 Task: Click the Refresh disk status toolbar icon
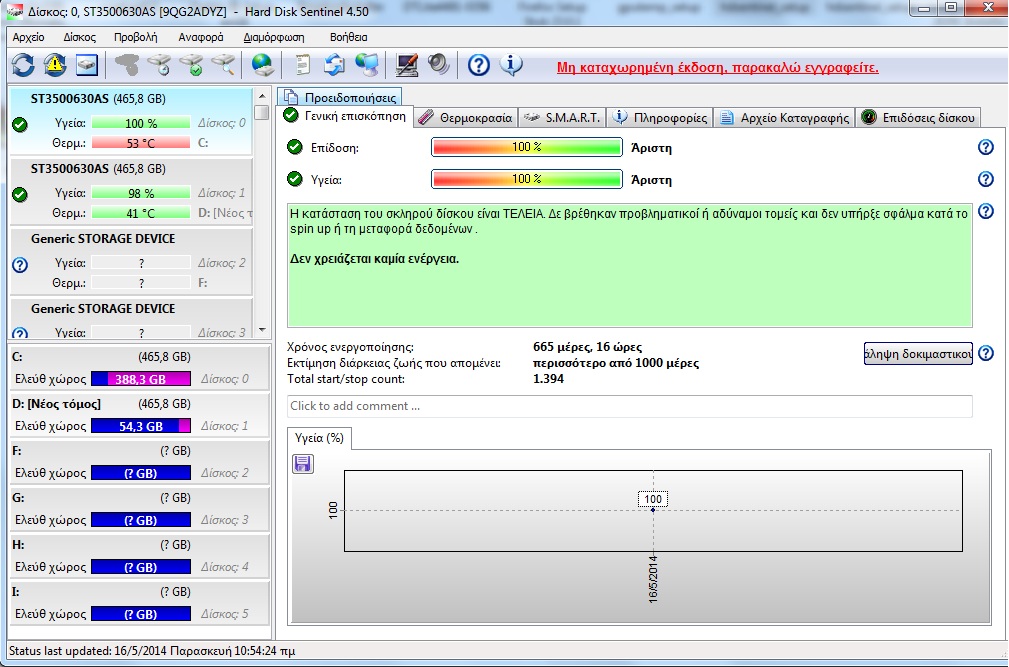[x=23, y=64]
